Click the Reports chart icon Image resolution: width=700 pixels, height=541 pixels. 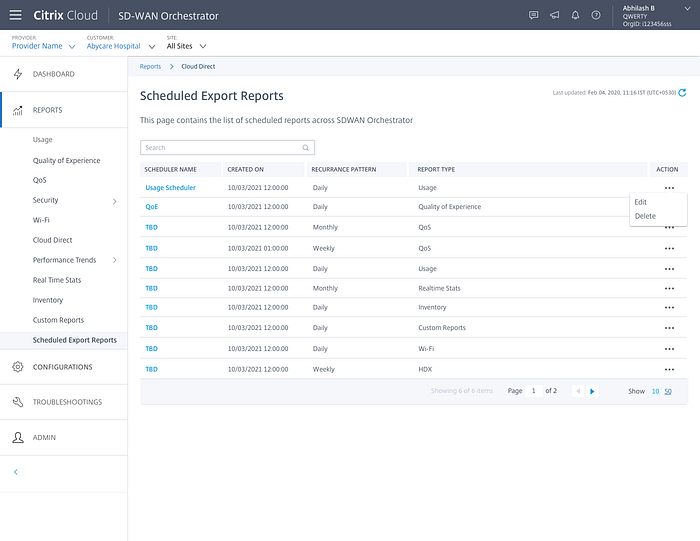tap(18, 110)
